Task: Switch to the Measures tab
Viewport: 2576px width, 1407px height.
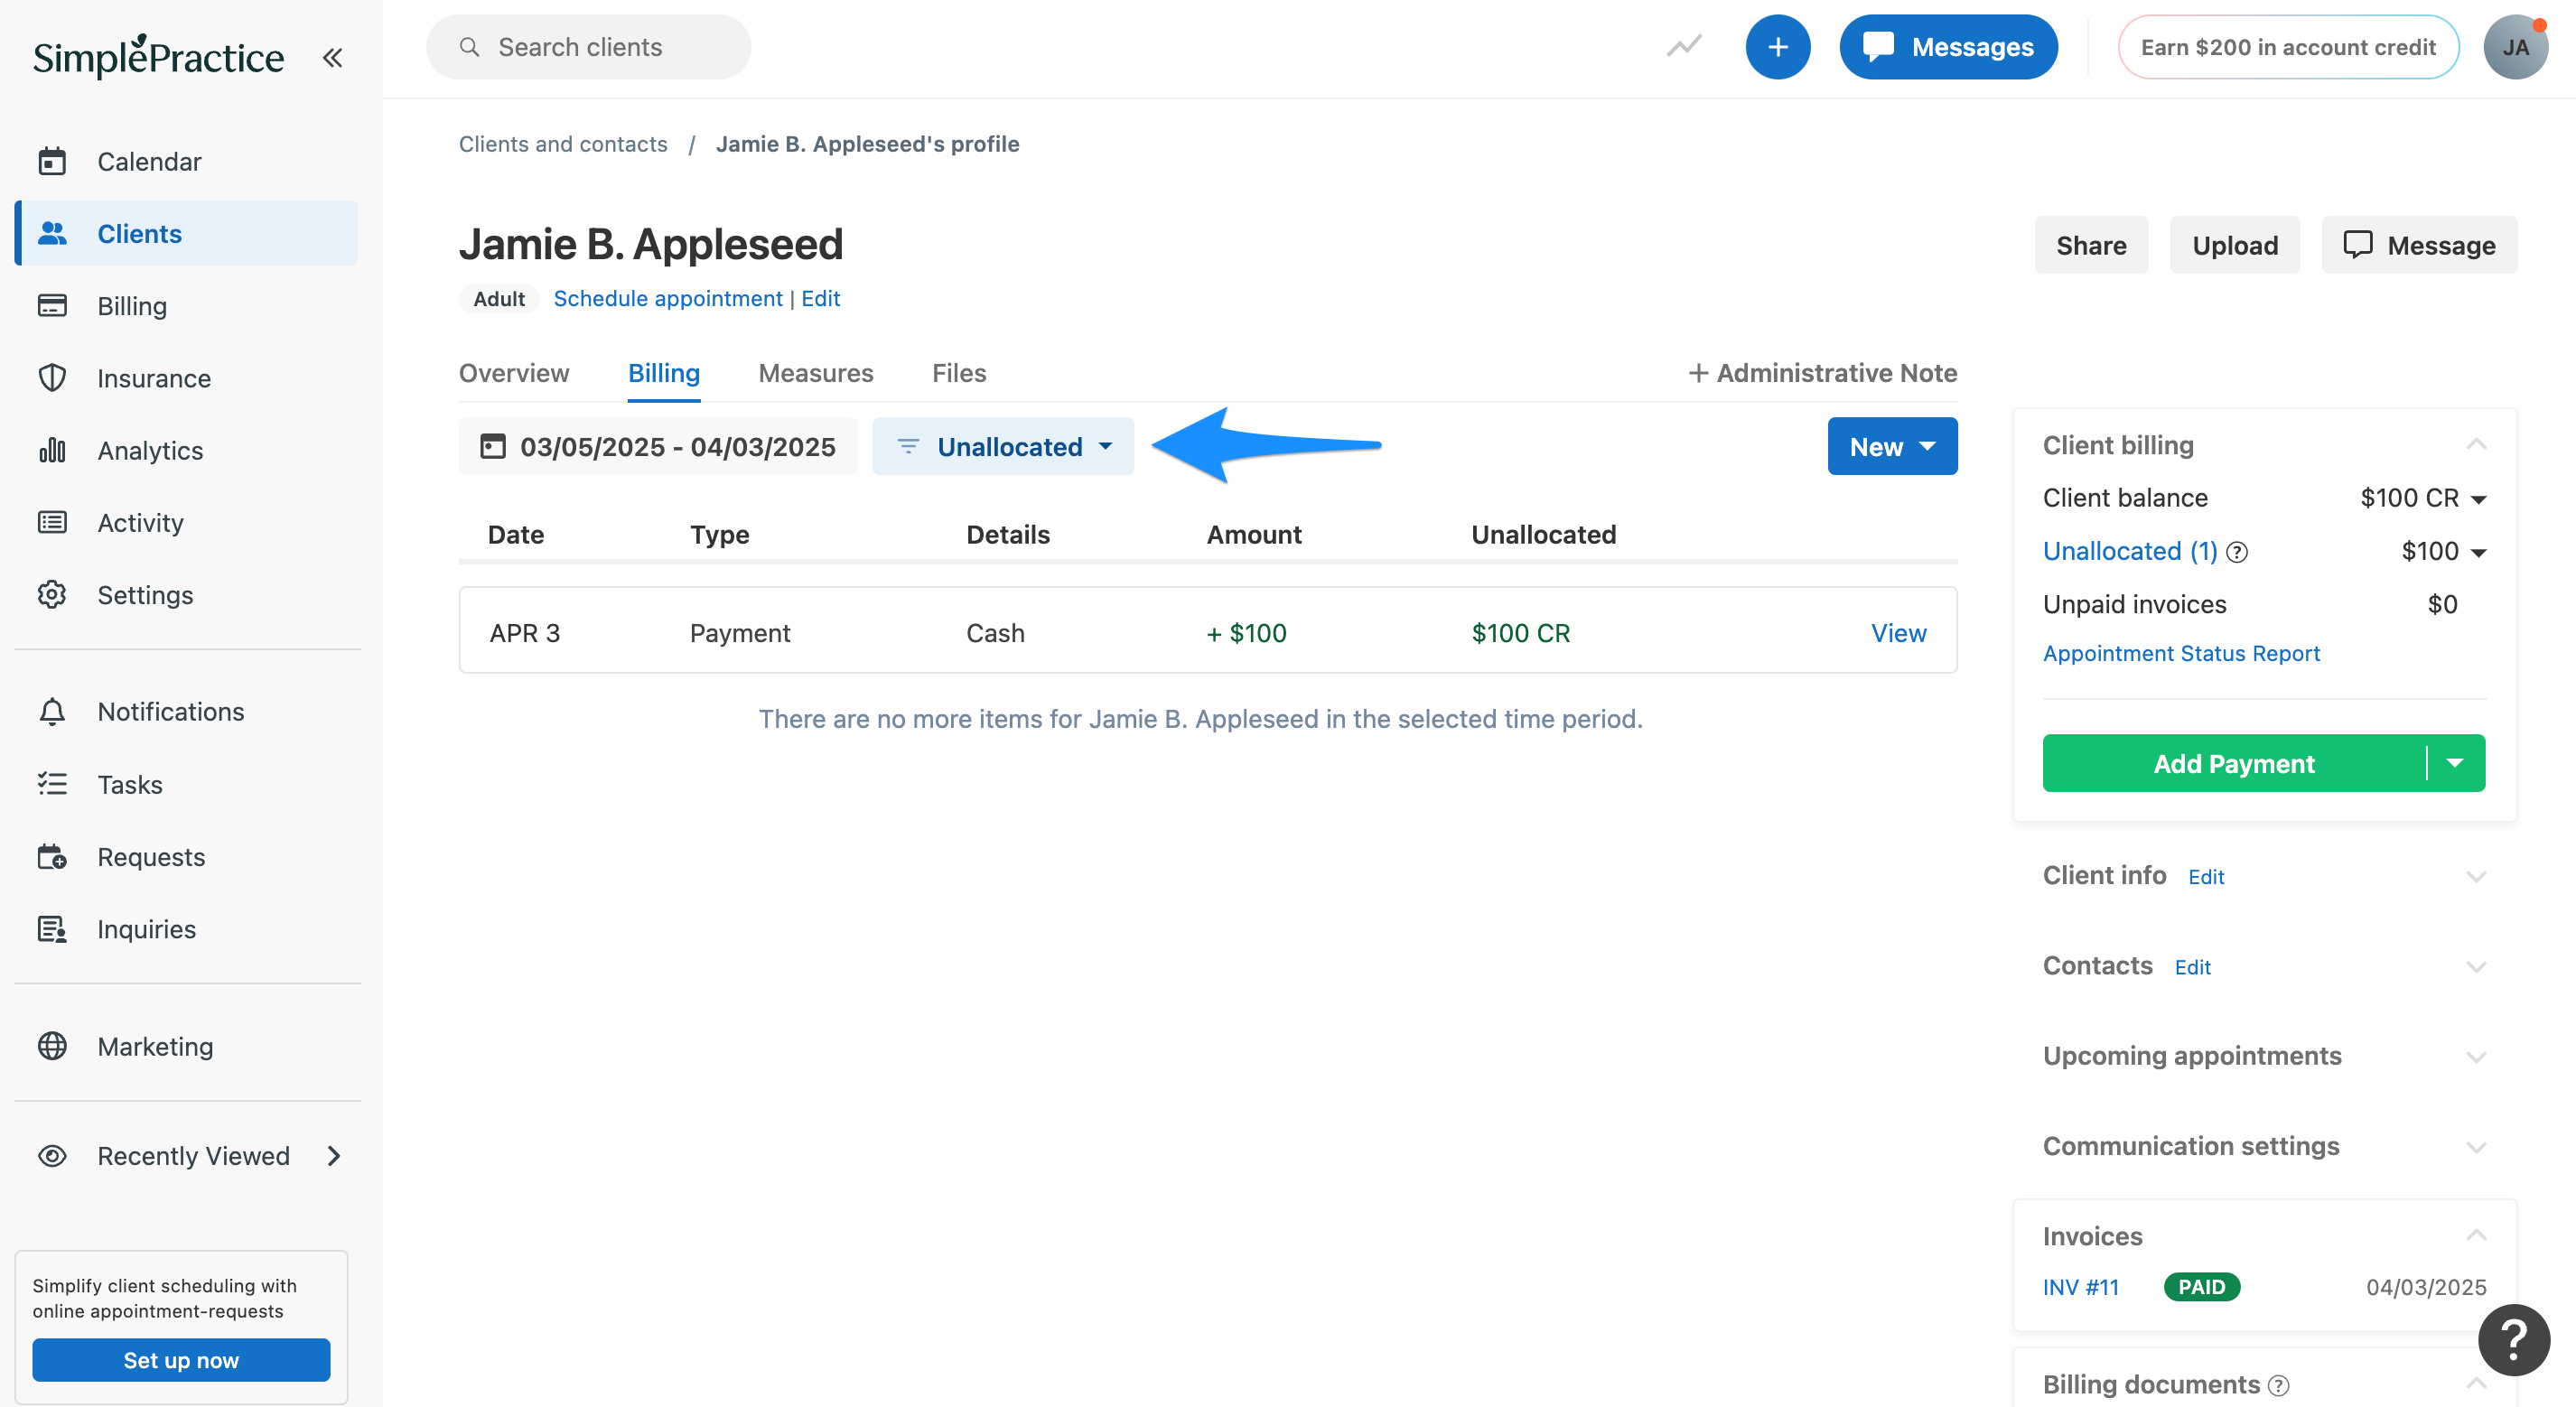Action: pos(816,373)
